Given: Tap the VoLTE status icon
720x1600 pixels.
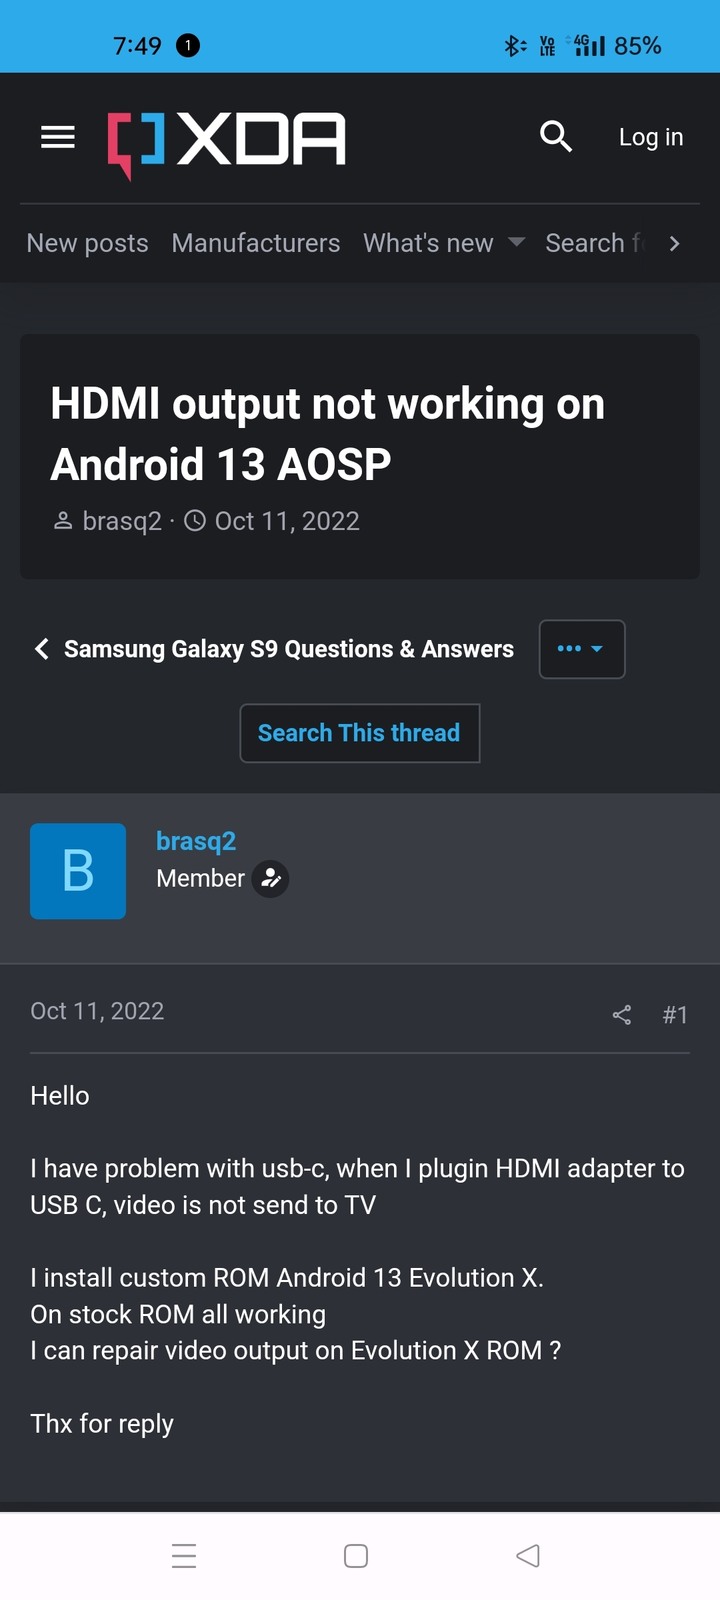Looking at the screenshot, I should point(547,46).
